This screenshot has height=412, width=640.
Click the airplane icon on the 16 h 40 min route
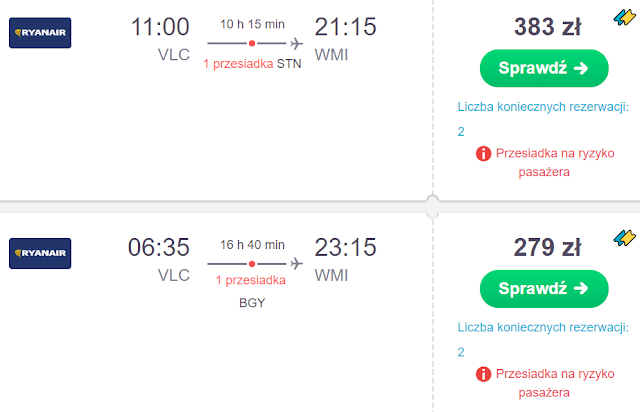(x=296, y=264)
